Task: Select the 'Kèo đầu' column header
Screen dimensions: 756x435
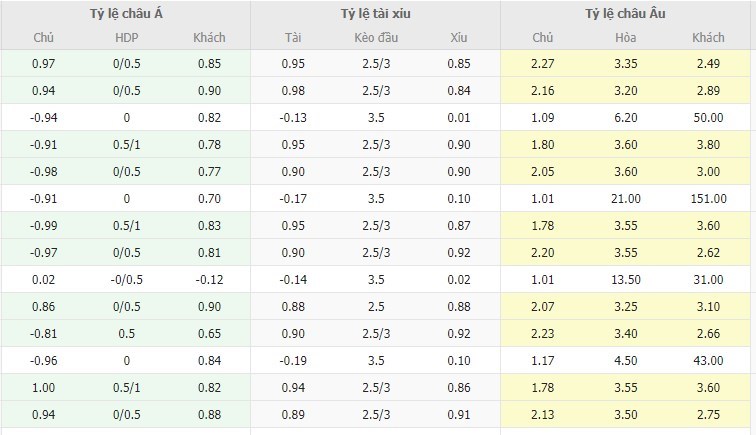Action: pyautogui.click(x=376, y=38)
